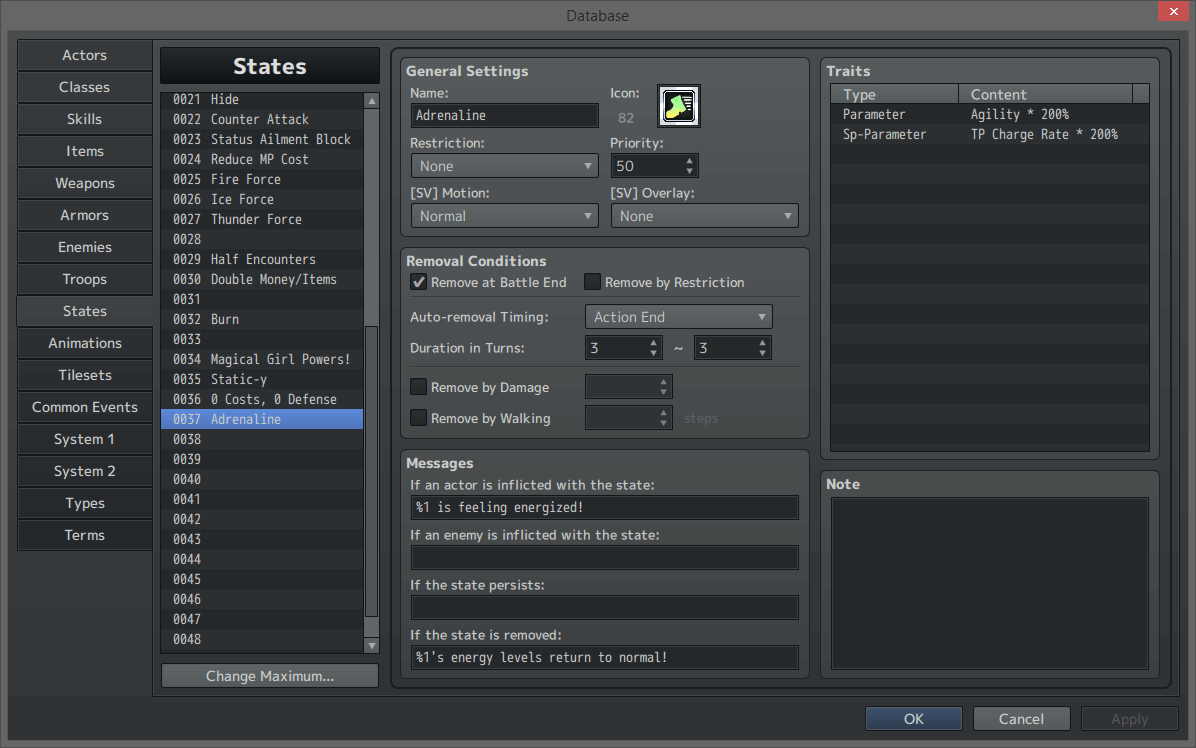1196x748 pixels.
Task: Select the Agility * 200% trait row
Action: [989, 114]
